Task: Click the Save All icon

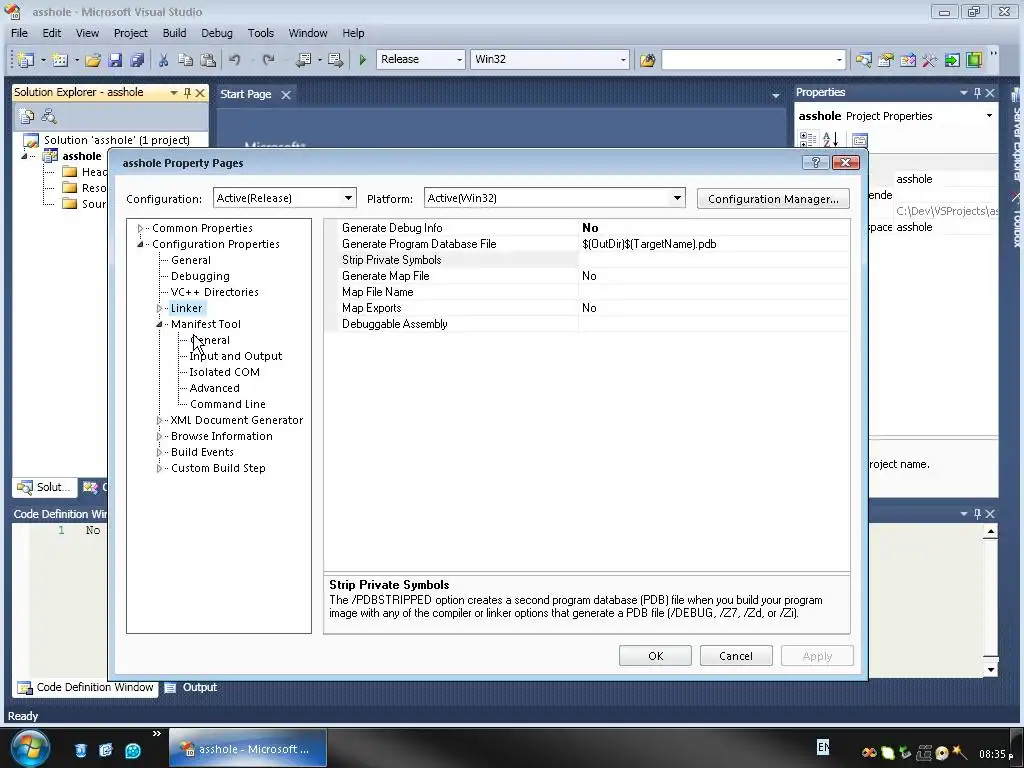Action: [136, 59]
